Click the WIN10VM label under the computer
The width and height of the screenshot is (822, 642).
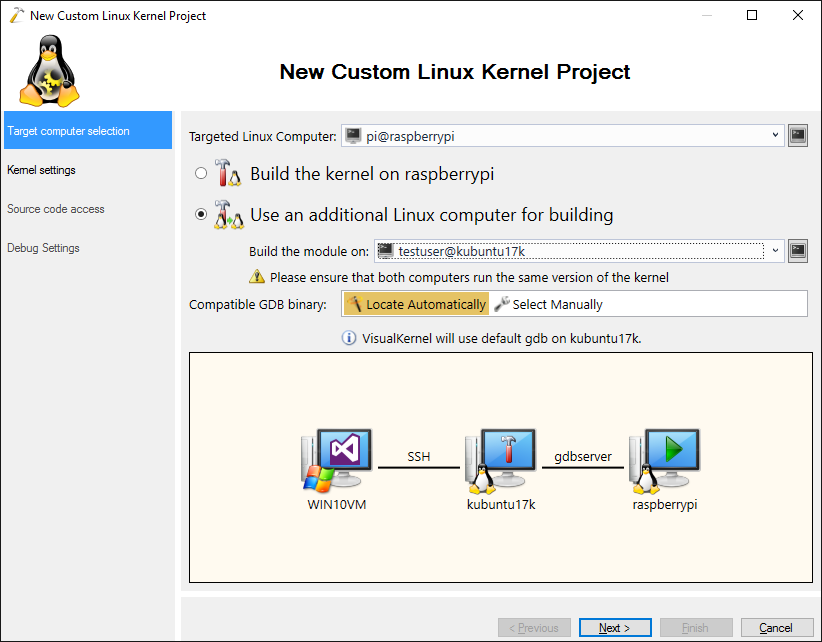click(x=337, y=505)
